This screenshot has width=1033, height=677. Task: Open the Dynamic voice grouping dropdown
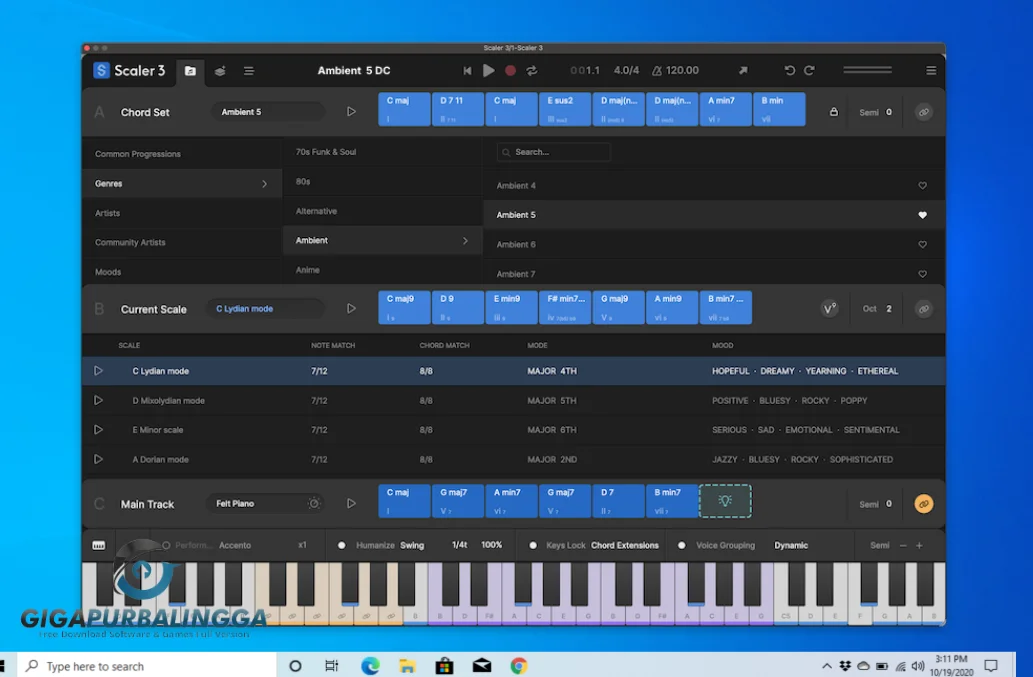pos(791,545)
